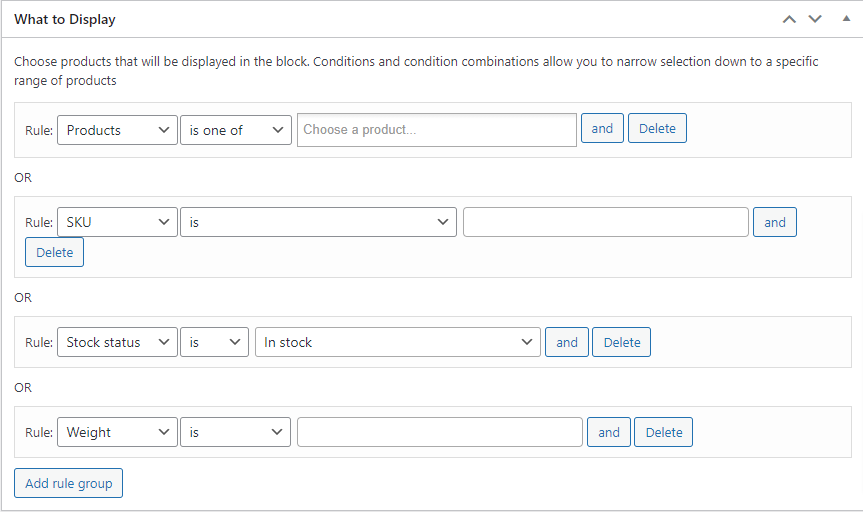Click 'and' button in SKU rule

point(775,222)
